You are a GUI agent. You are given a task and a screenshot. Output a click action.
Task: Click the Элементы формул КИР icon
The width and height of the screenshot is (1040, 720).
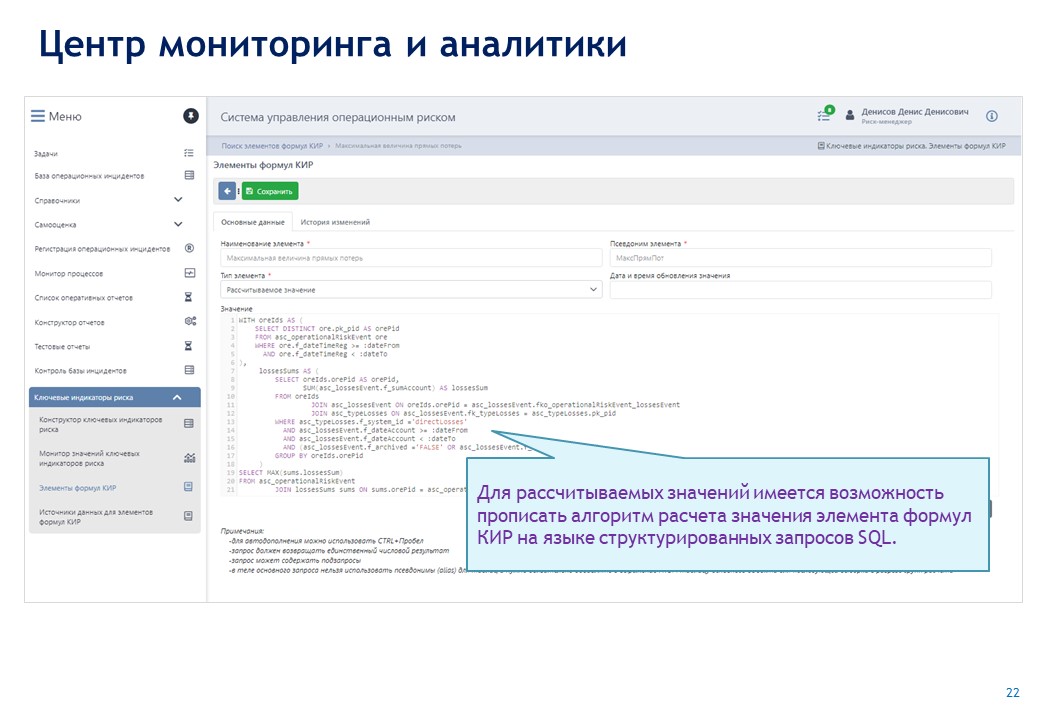pos(188,487)
